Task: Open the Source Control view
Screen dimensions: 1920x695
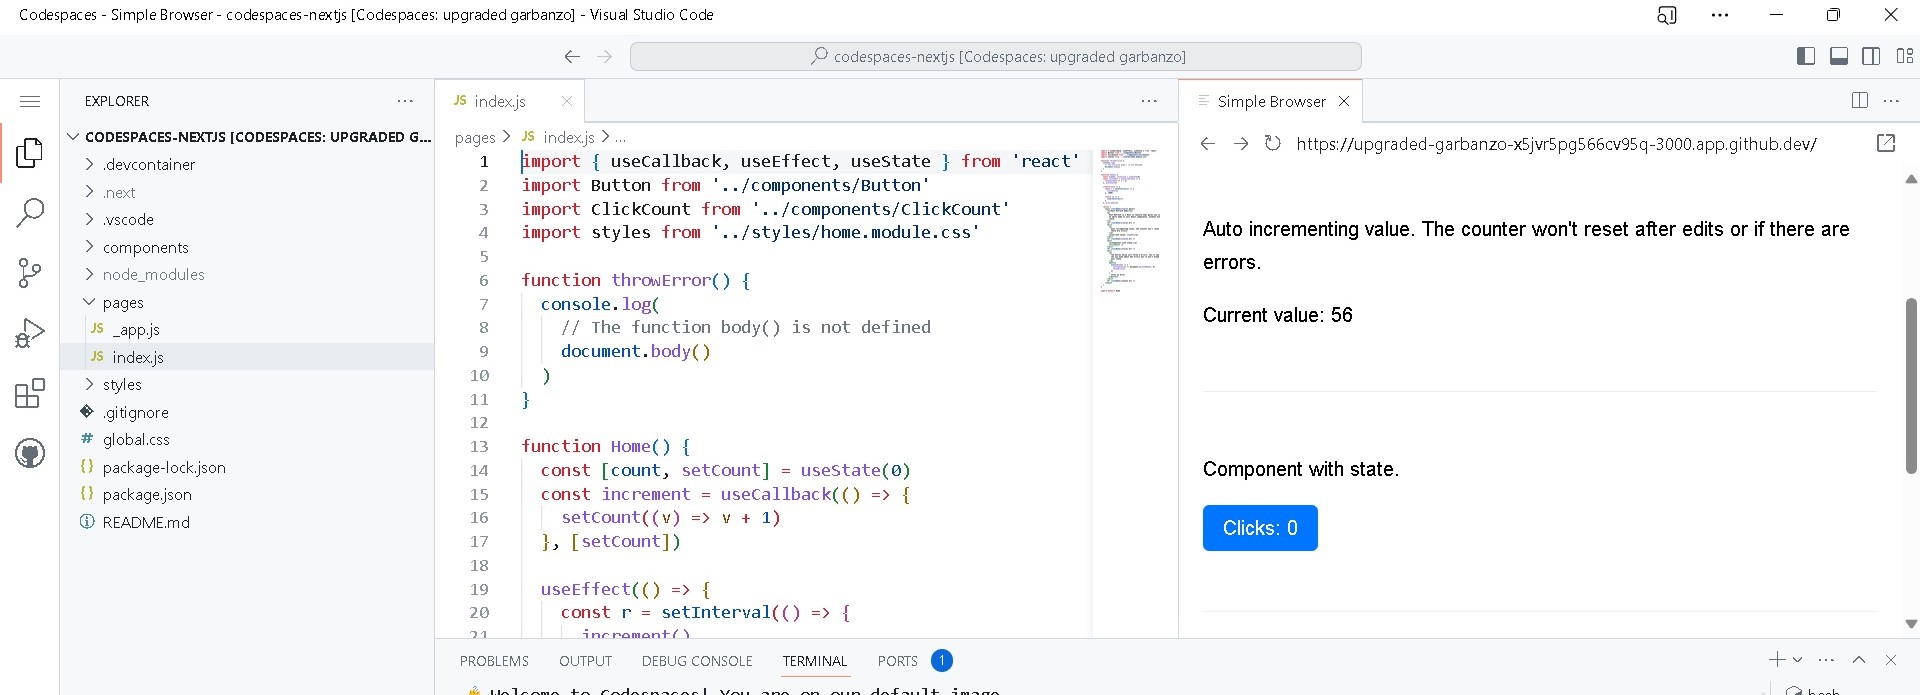Action: coord(30,273)
